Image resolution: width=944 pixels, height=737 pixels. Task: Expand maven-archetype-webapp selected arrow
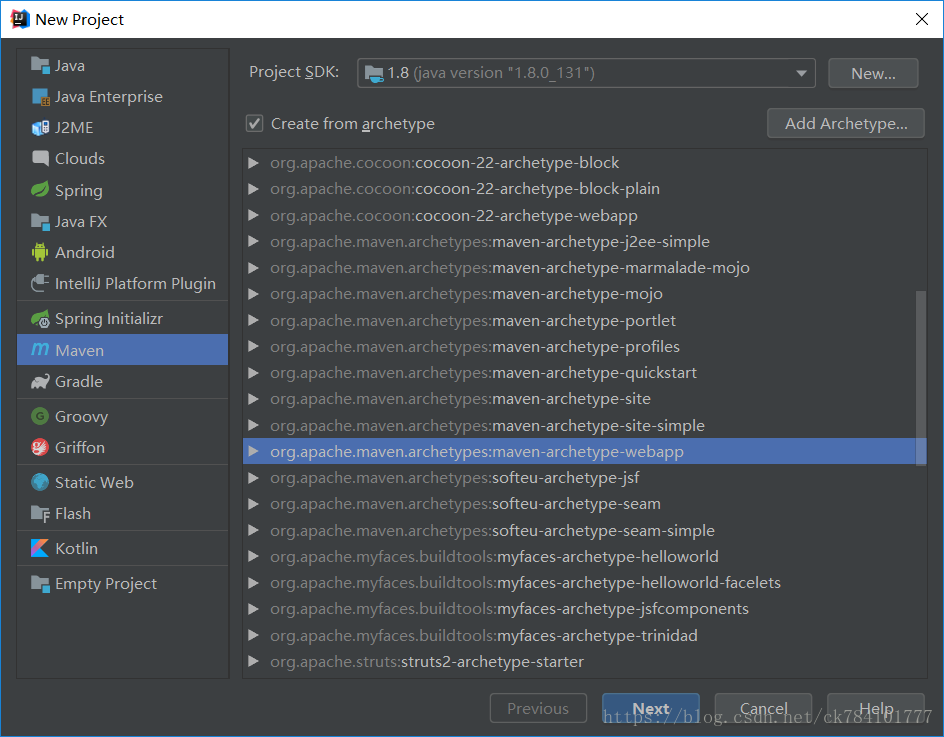tap(253, 451)
